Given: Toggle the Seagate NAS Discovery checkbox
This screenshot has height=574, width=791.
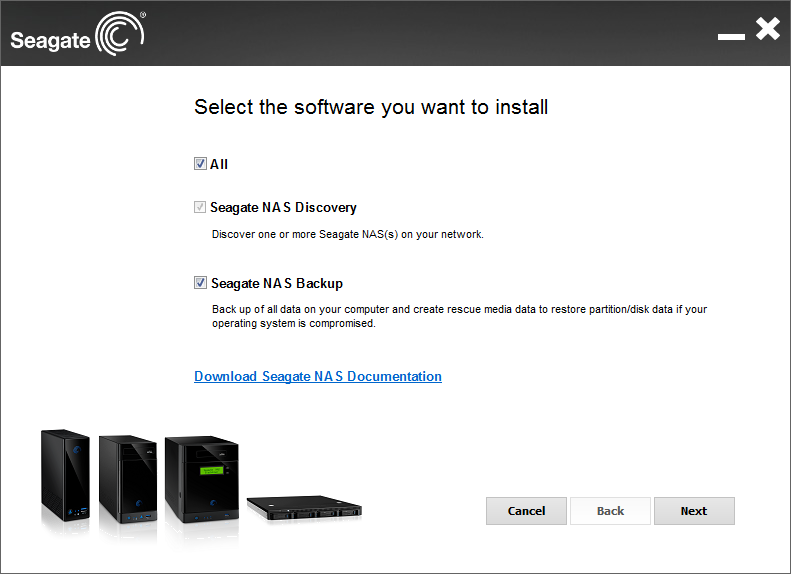Looking at the screenshot, I should (x=200, y=207).
